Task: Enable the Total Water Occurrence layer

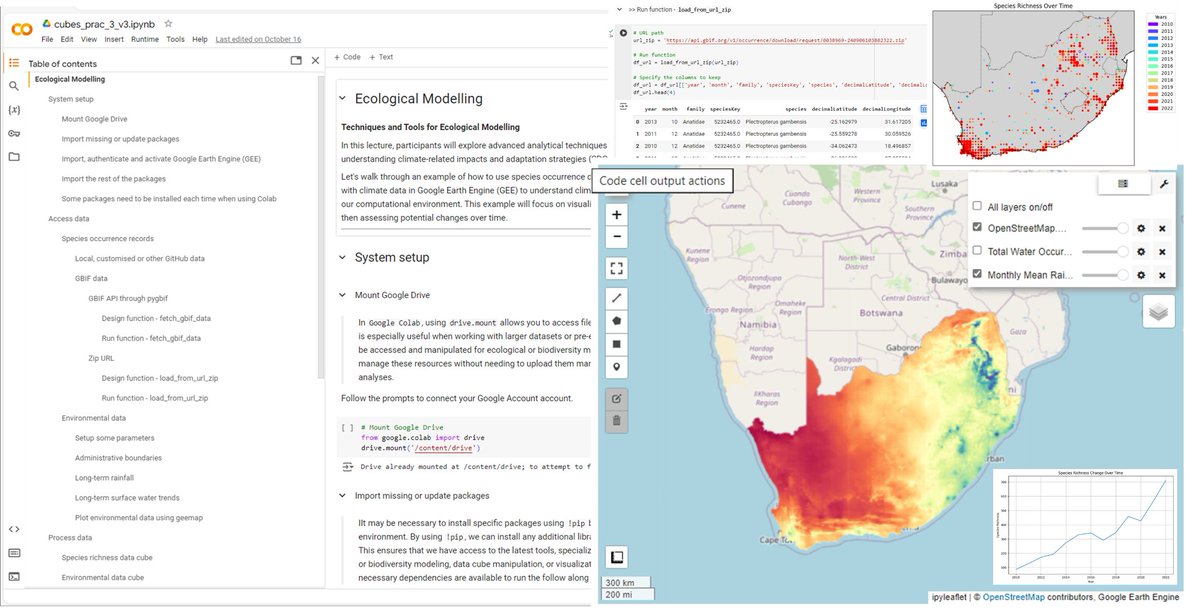Action: click(977, 250)
